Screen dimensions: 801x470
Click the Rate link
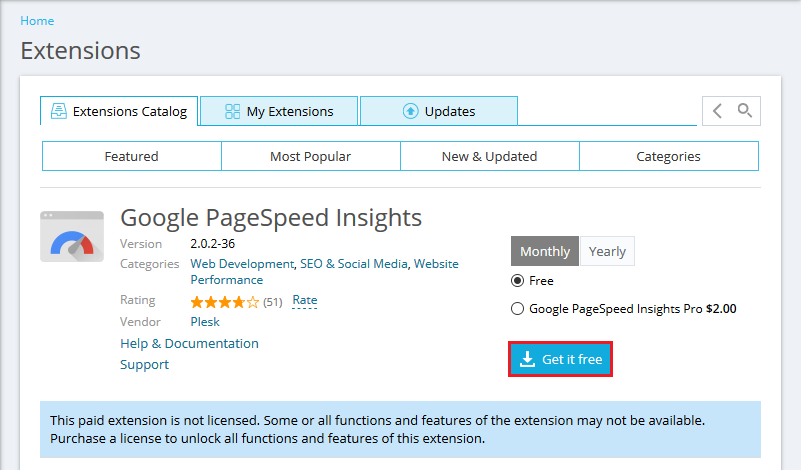(x=304, y=300)
